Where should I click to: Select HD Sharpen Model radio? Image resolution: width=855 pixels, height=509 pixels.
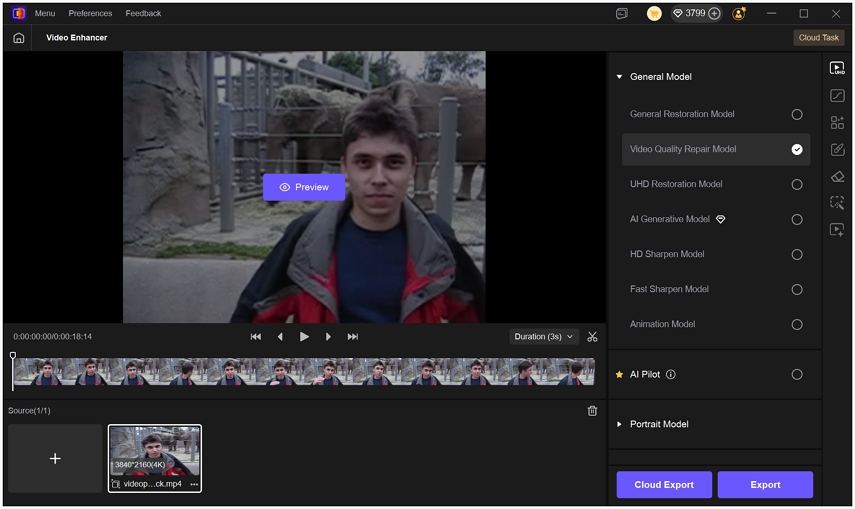coord(797,254)
